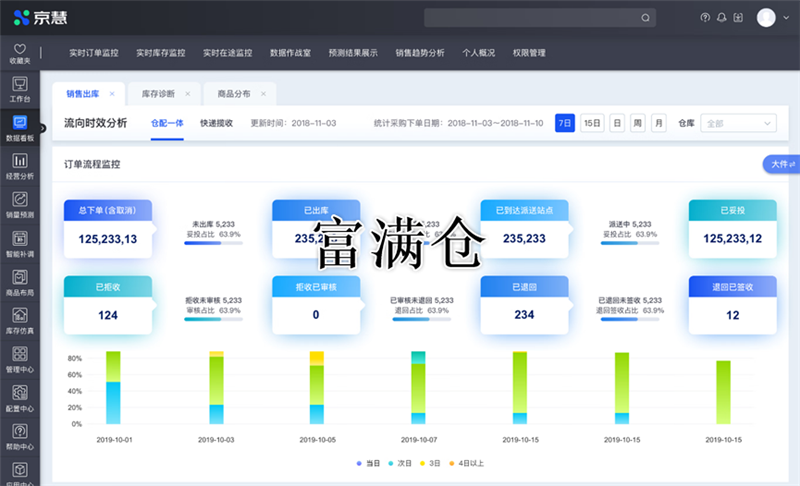This screenshot has width=800, height=486.
Task: Click the 总下单(含取消) card
Action: tap(108, 228)
